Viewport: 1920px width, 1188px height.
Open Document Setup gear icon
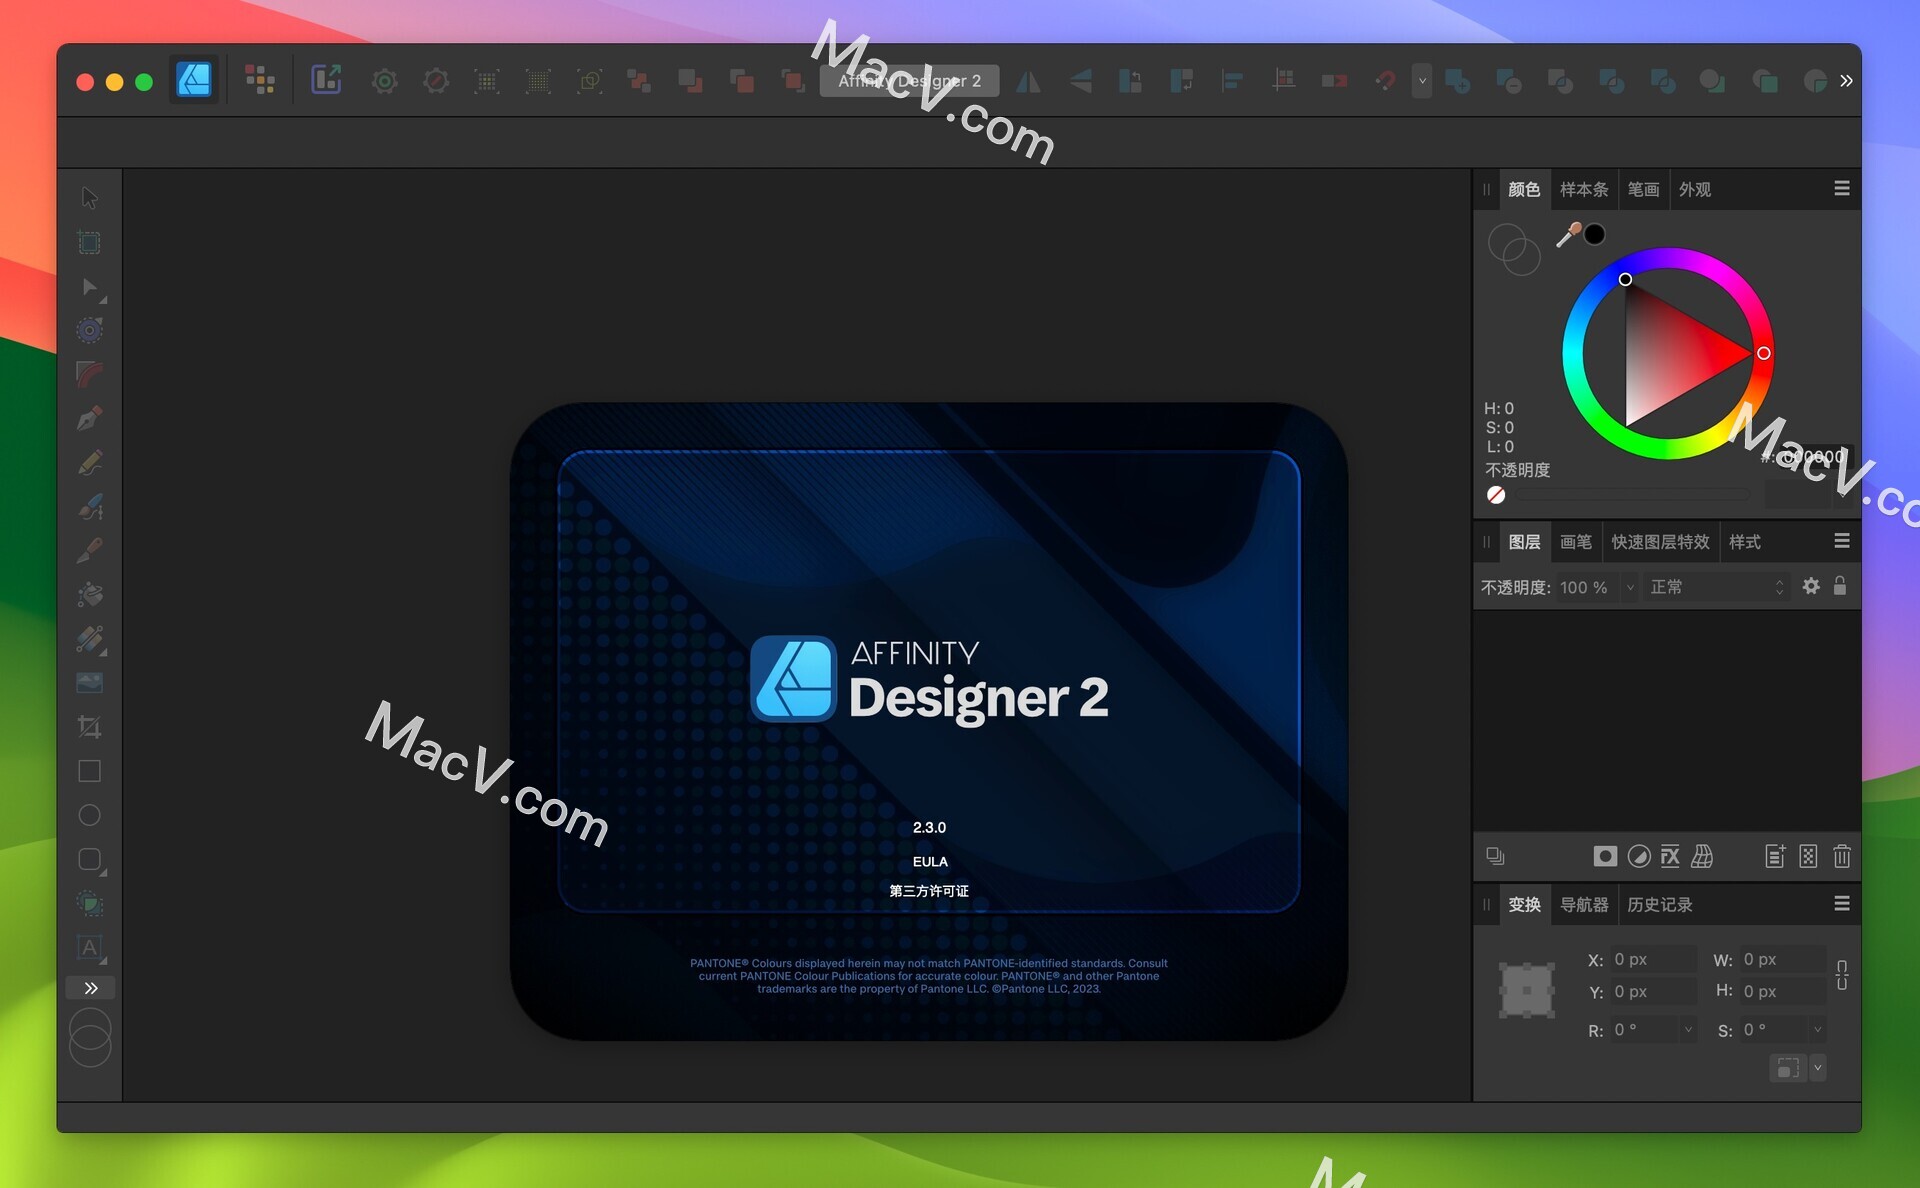click(384, 81)
